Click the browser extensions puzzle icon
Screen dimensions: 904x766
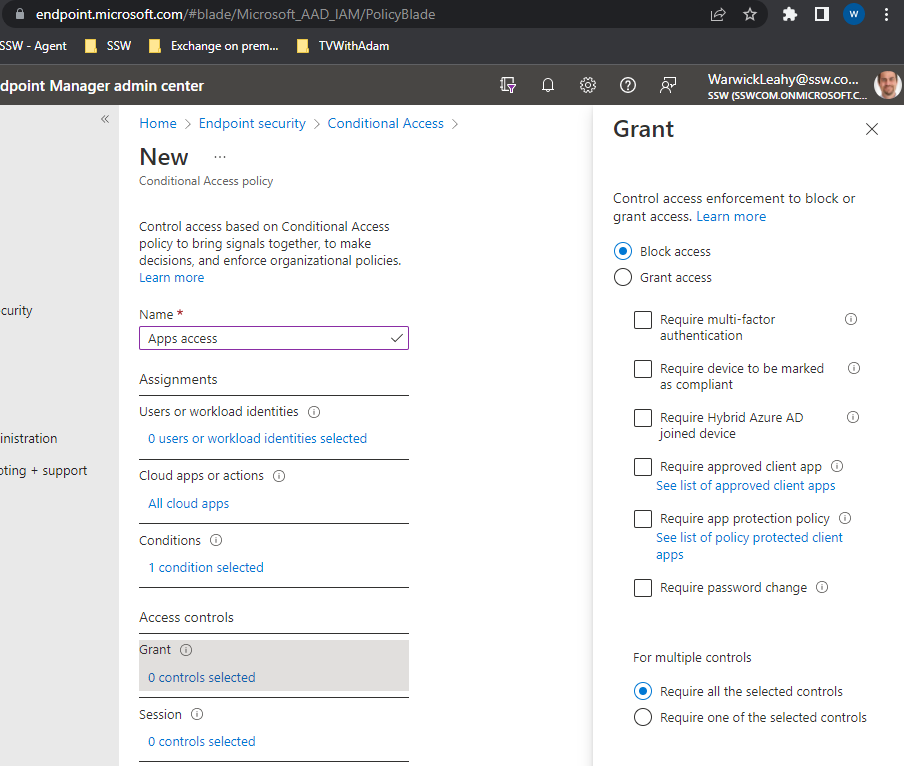(x=789, y=14)
